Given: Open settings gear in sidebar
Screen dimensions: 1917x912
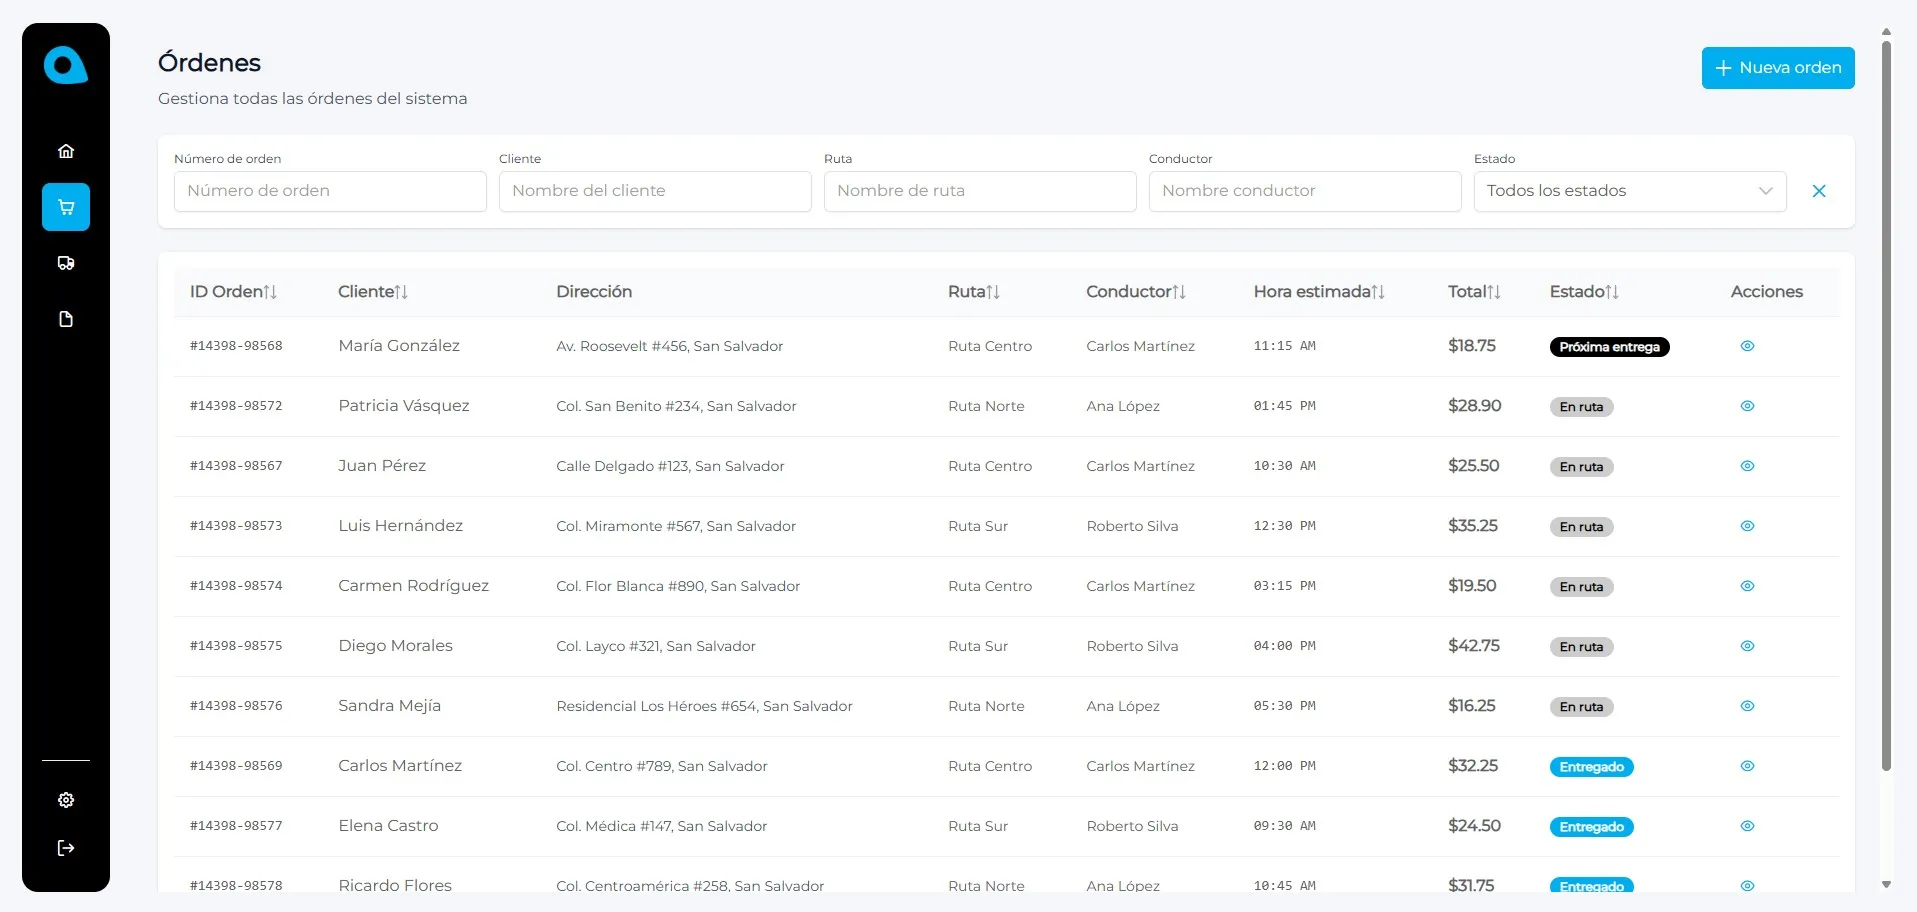Looking at the screenshot, I should [x=66, y=800].
